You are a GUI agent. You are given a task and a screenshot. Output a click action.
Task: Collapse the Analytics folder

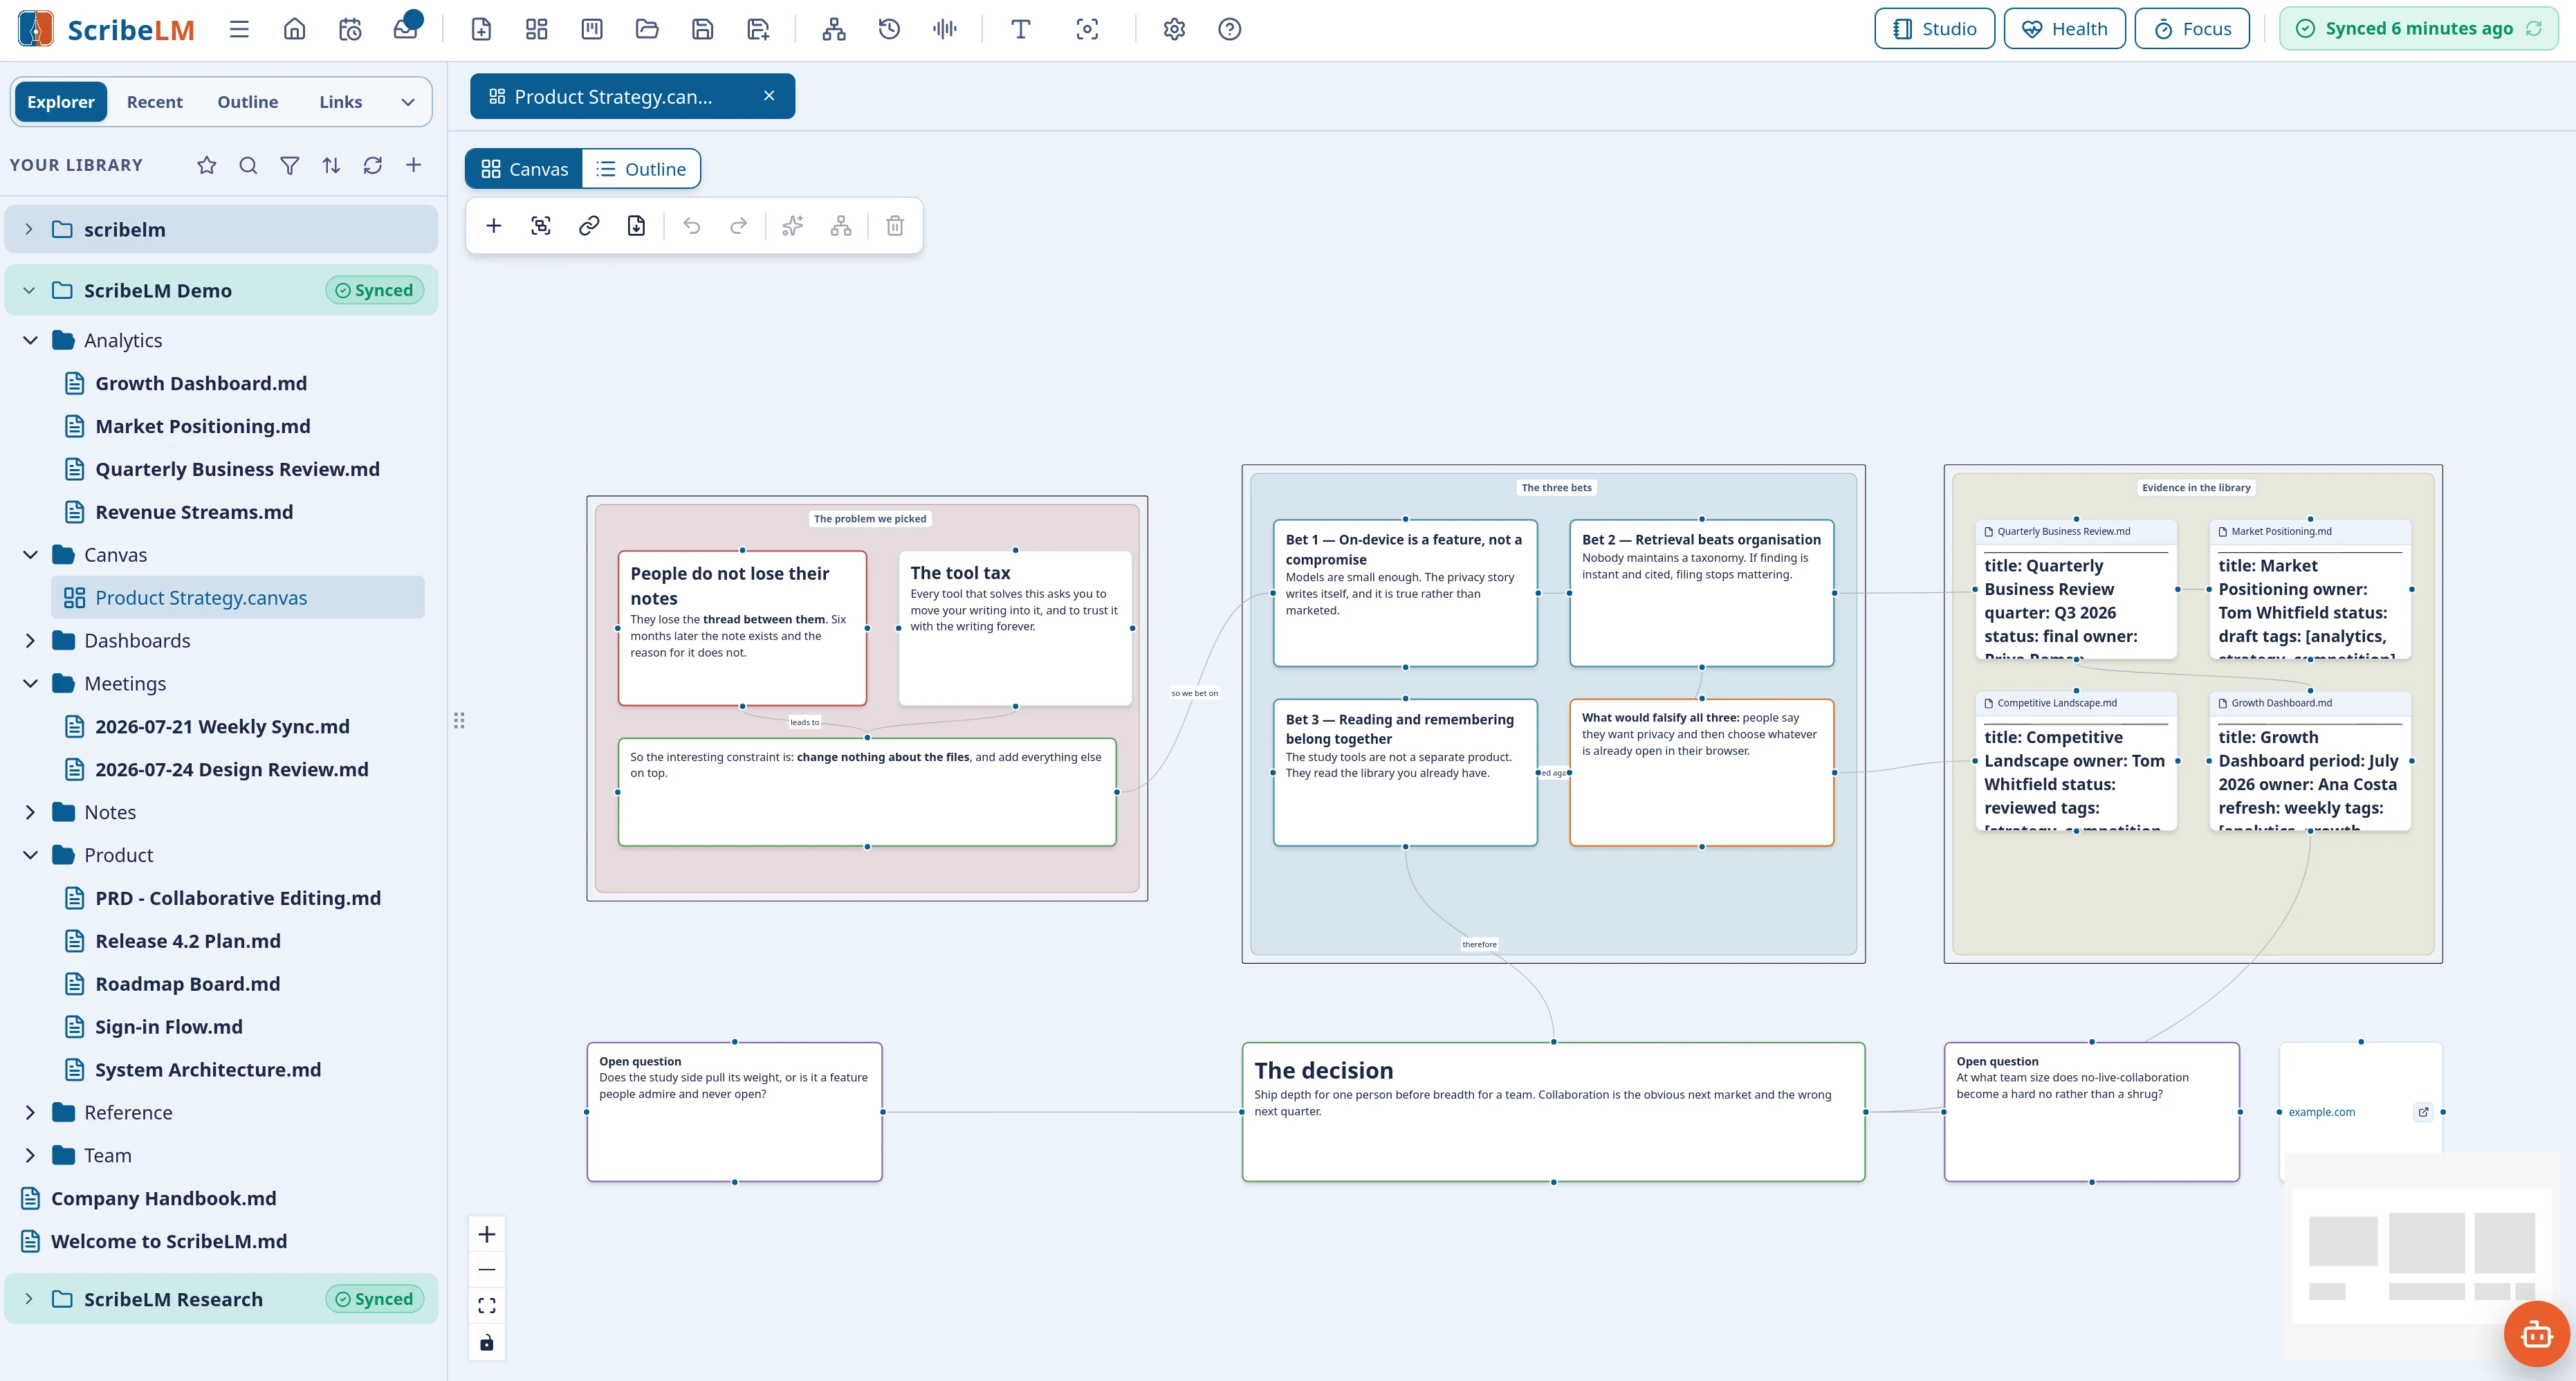pos(31,340)
